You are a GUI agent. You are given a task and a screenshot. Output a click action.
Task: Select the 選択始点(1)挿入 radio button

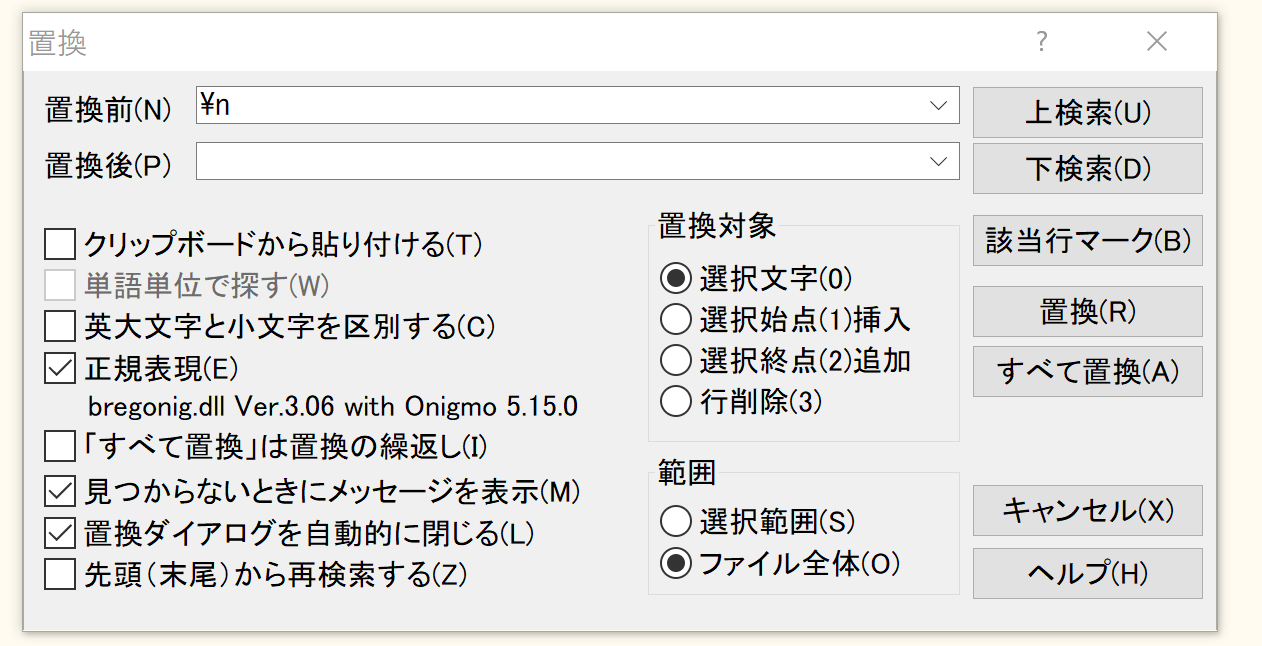tap(677, 319)
